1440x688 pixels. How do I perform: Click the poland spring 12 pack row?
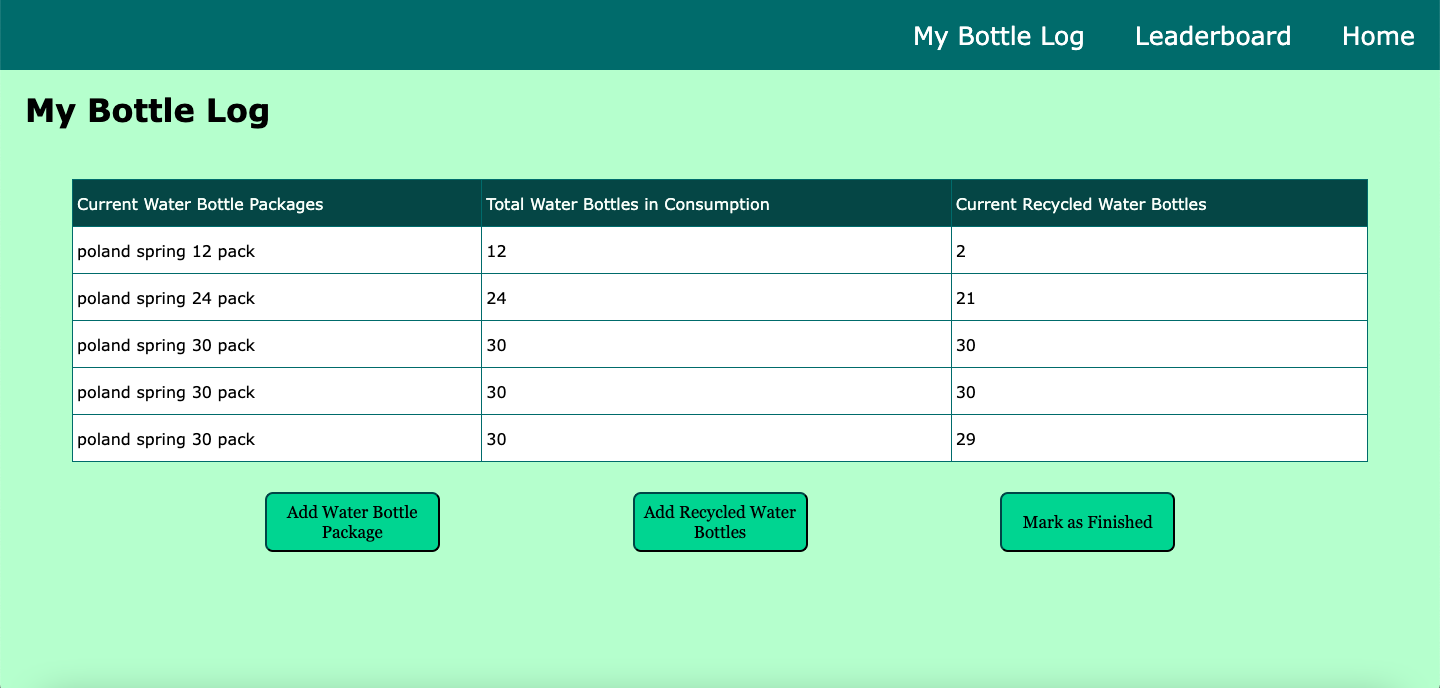click(720, 251)
